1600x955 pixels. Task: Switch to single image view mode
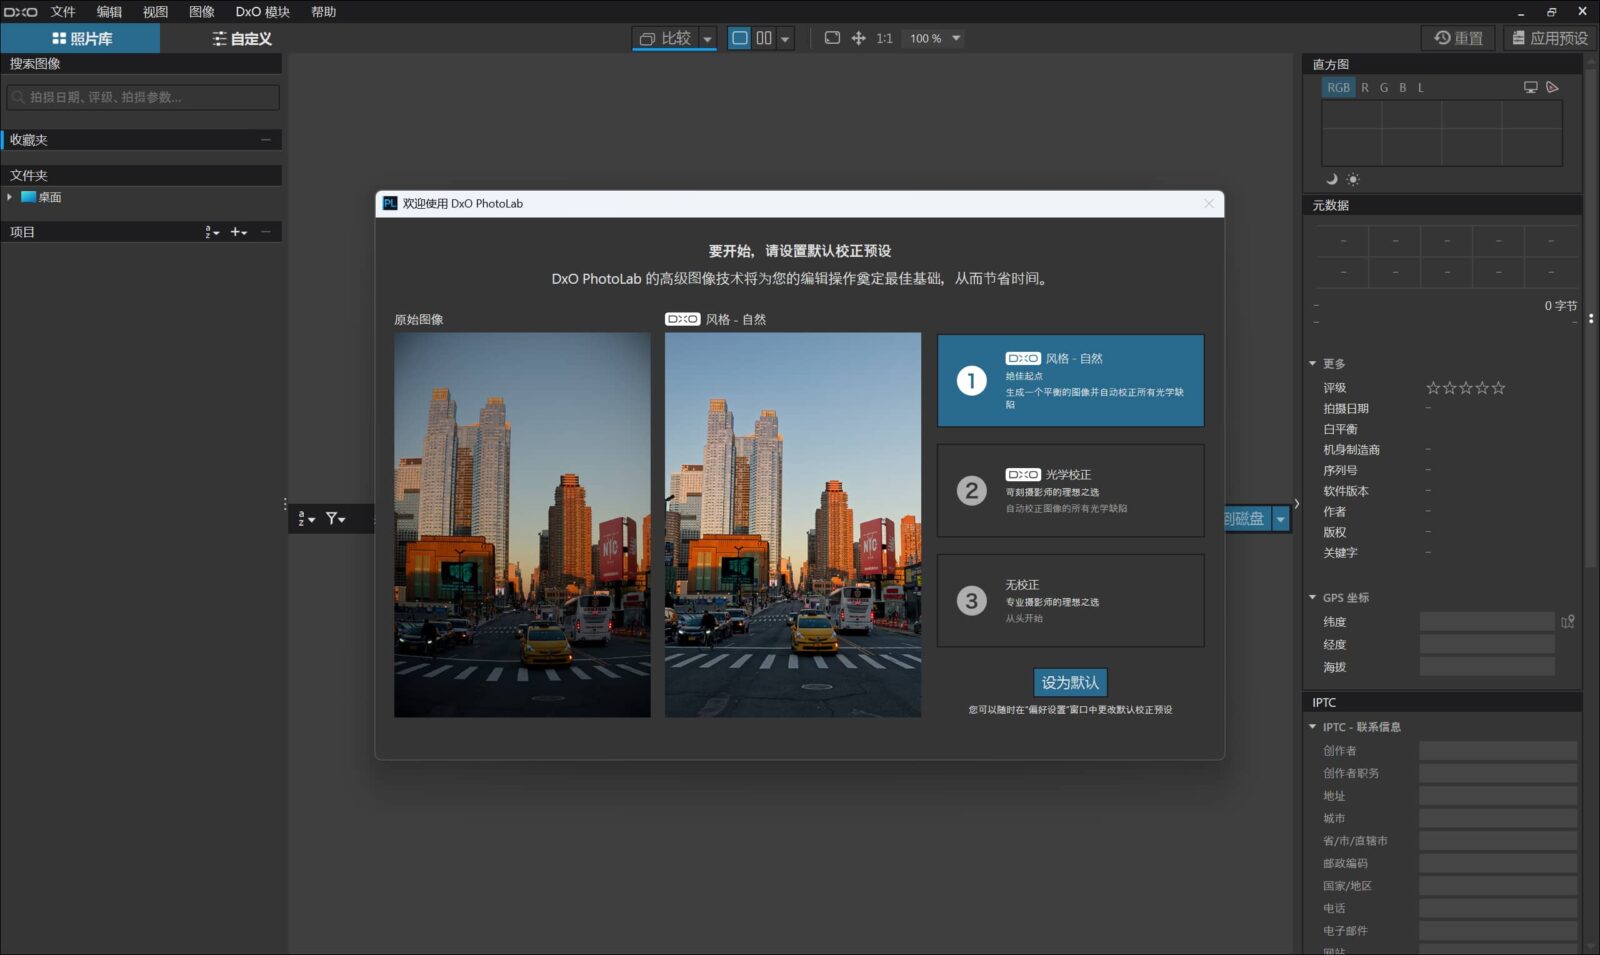tap(740, 38)
